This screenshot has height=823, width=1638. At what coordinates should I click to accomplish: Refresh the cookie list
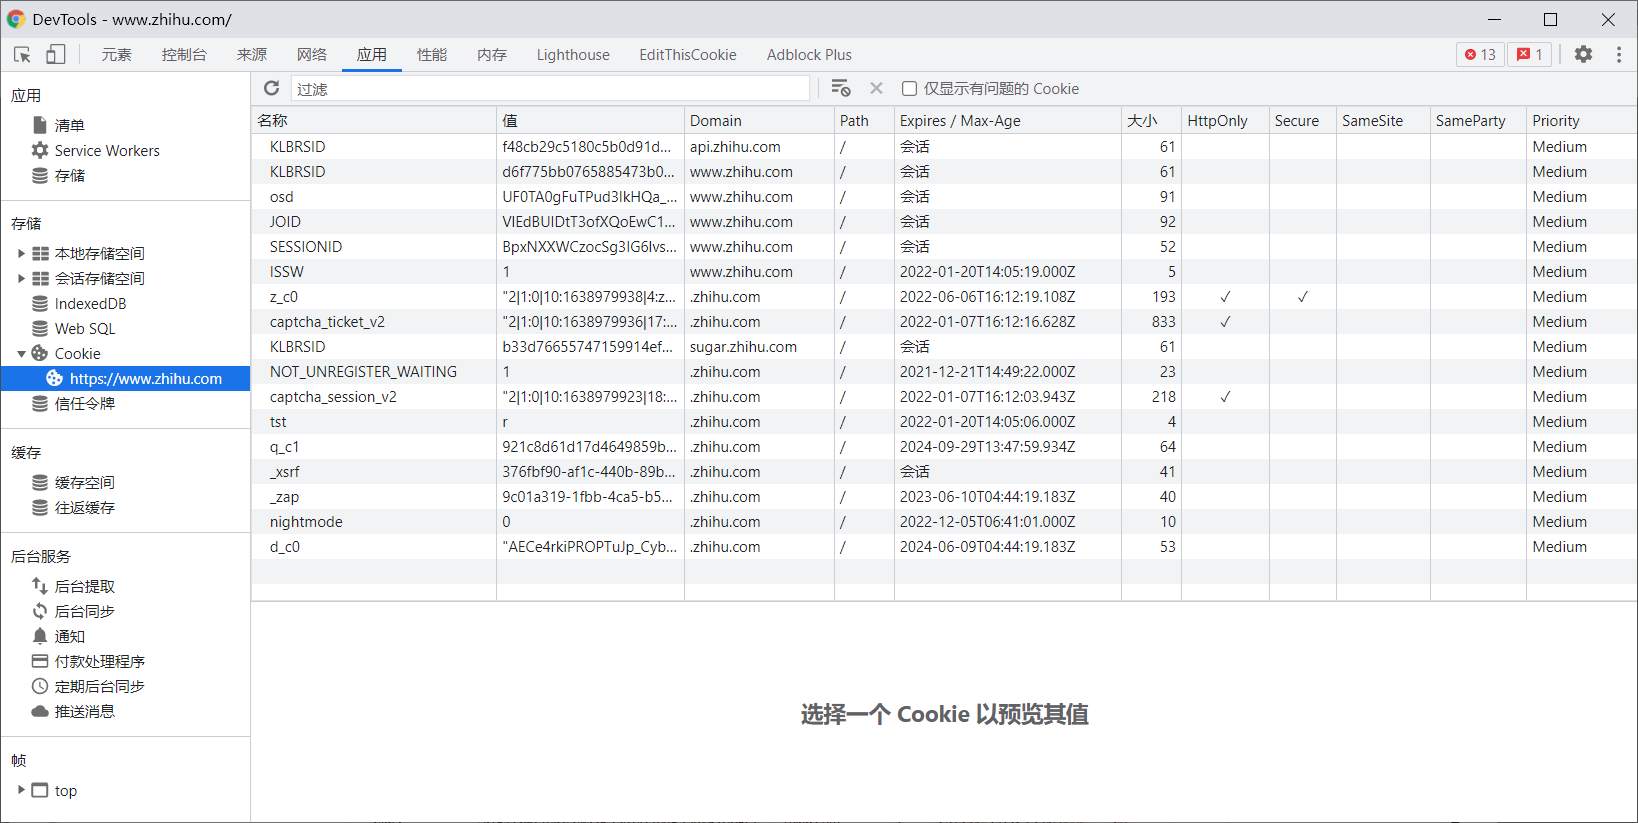tap(271, 88)
